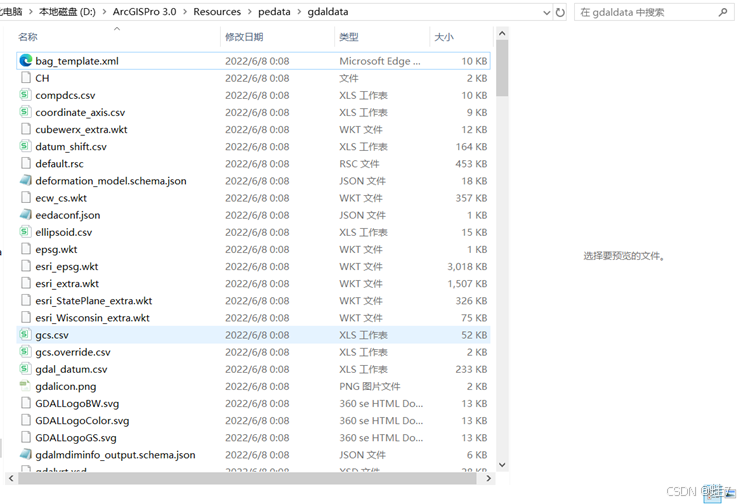Image resolution: width=743 pixels, height=504 pixels.
Task: Click horizontal scrollbar right arrow
Action: (x=489, y=478)
